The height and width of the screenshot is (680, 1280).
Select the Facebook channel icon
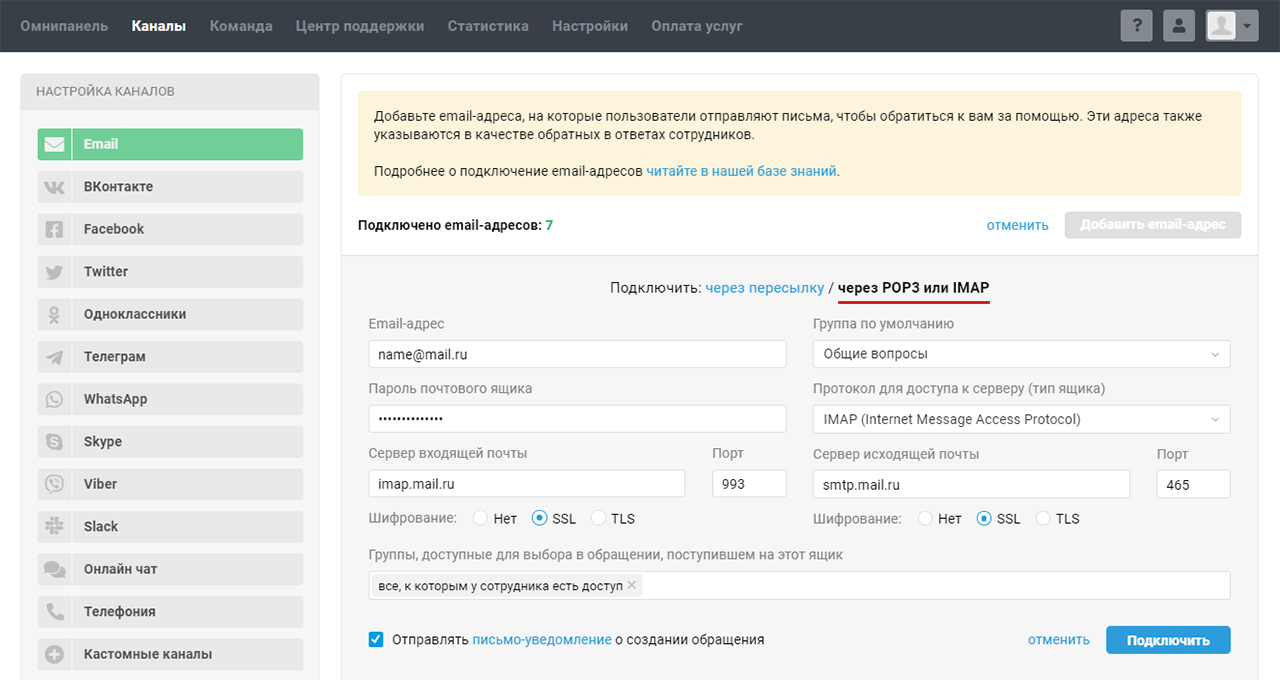coord(54,229)
